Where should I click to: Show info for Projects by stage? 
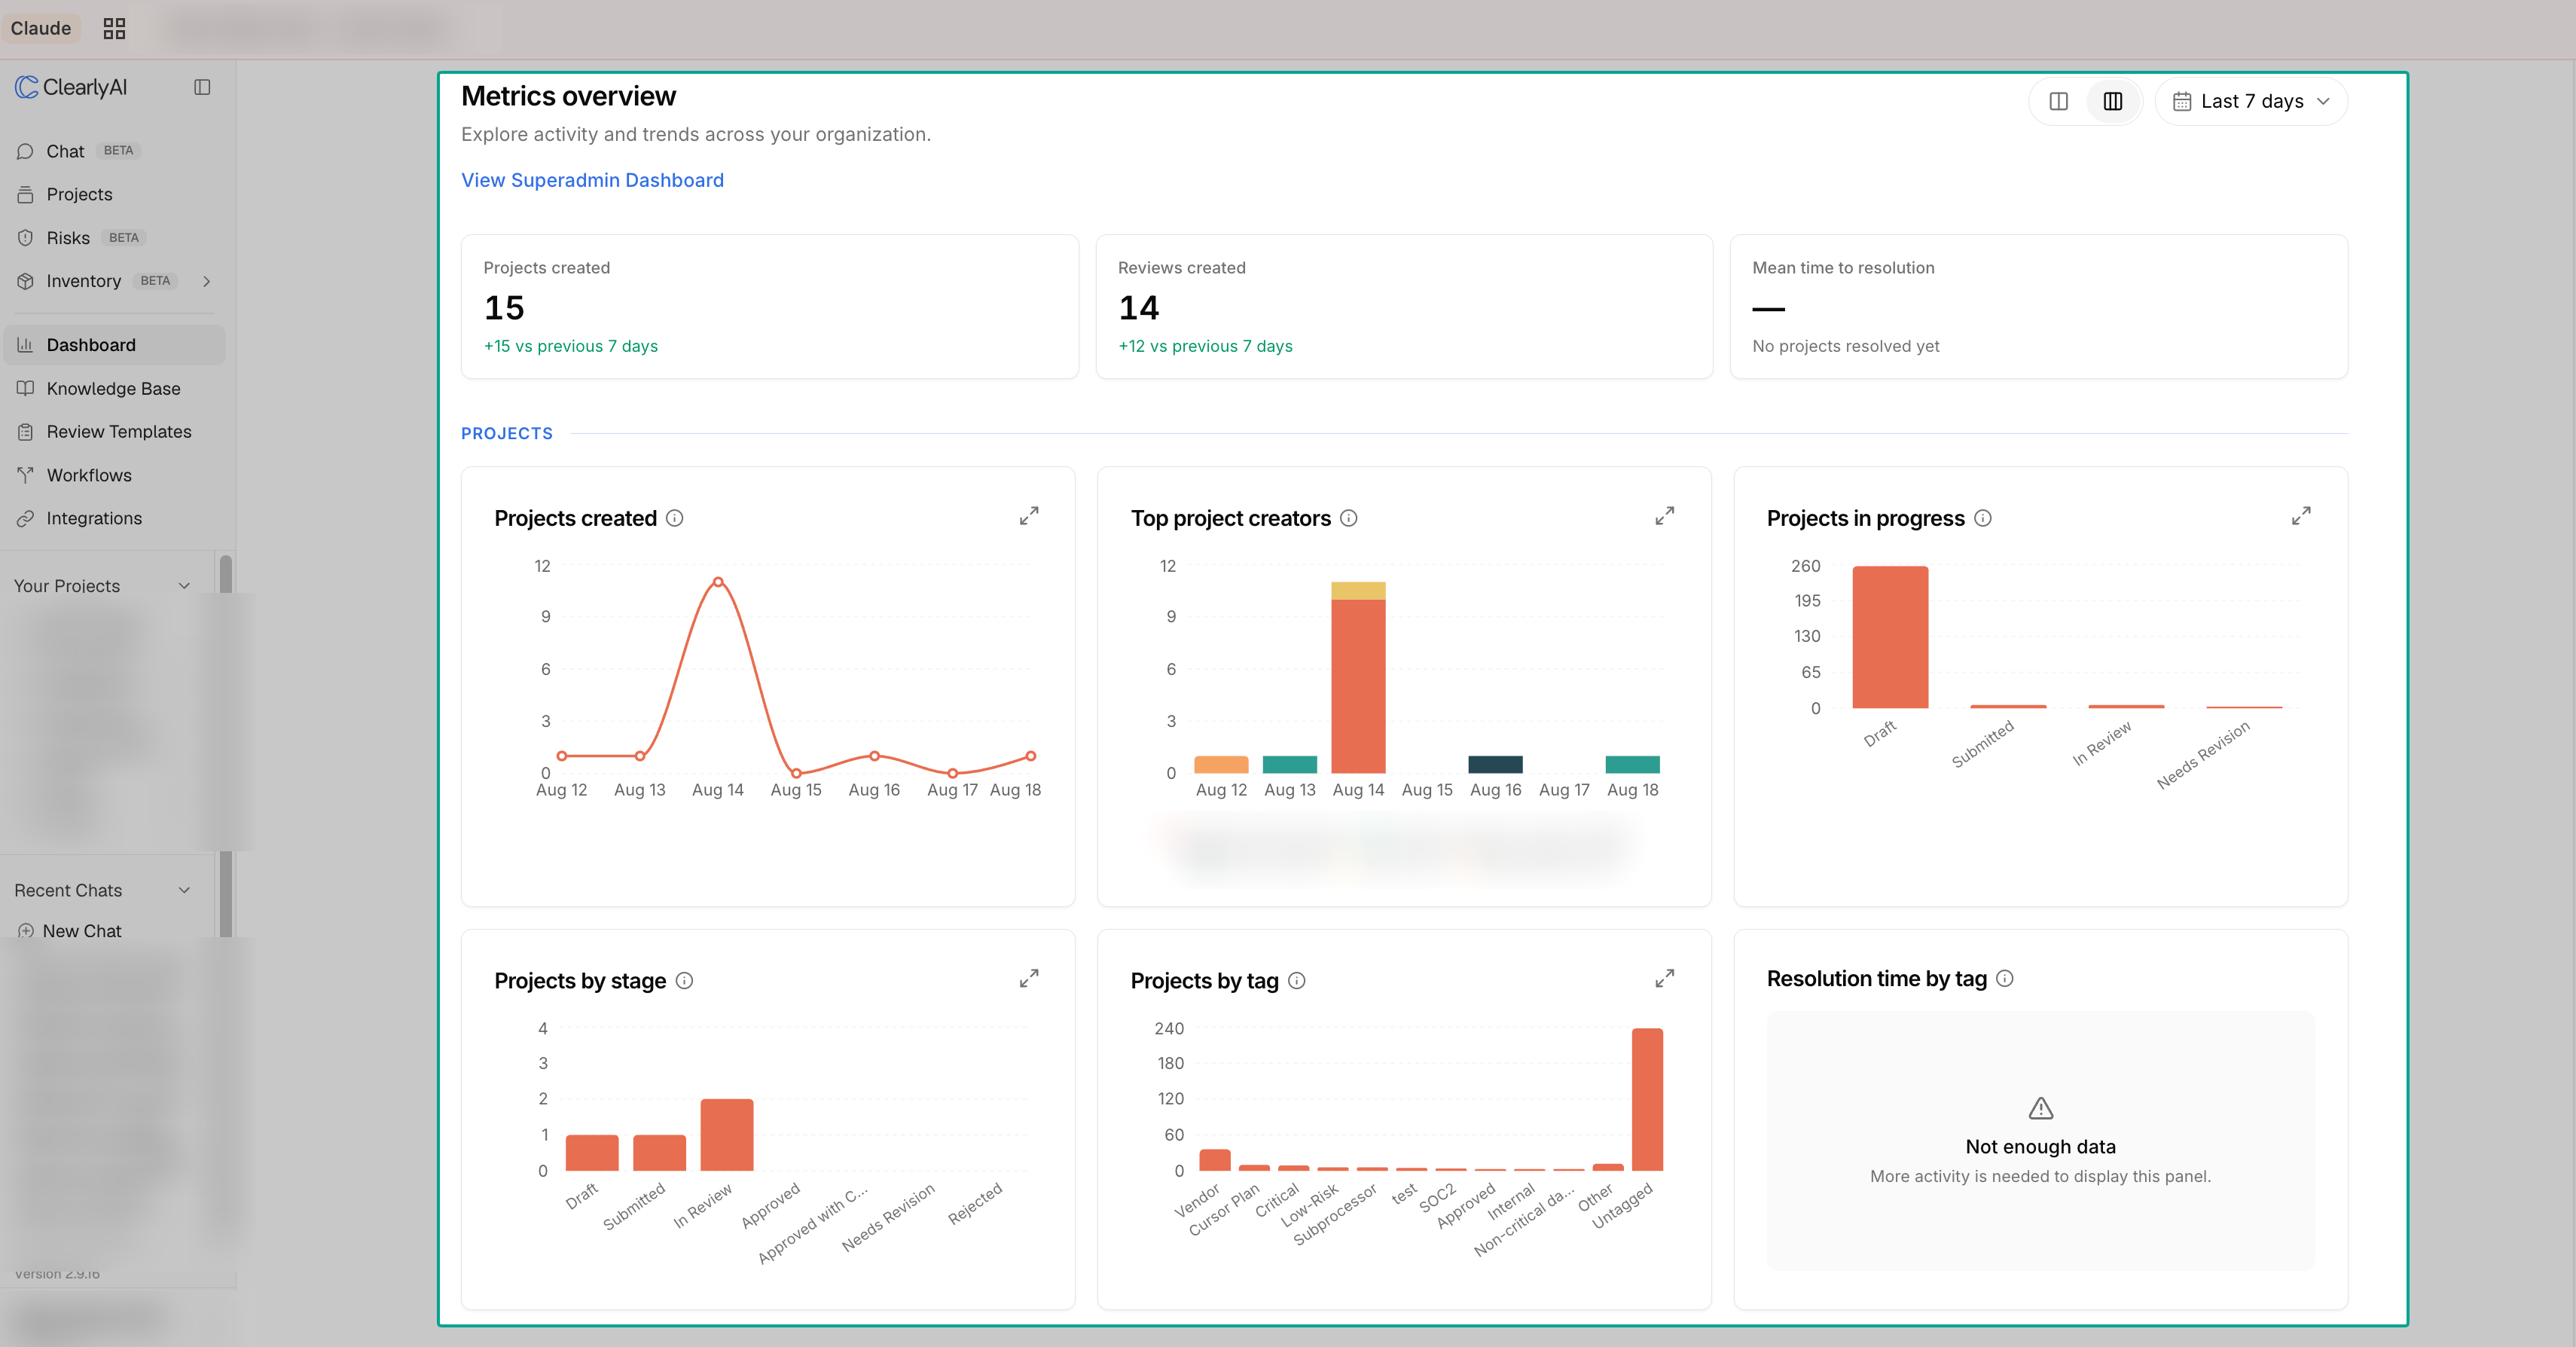(684, 980)
